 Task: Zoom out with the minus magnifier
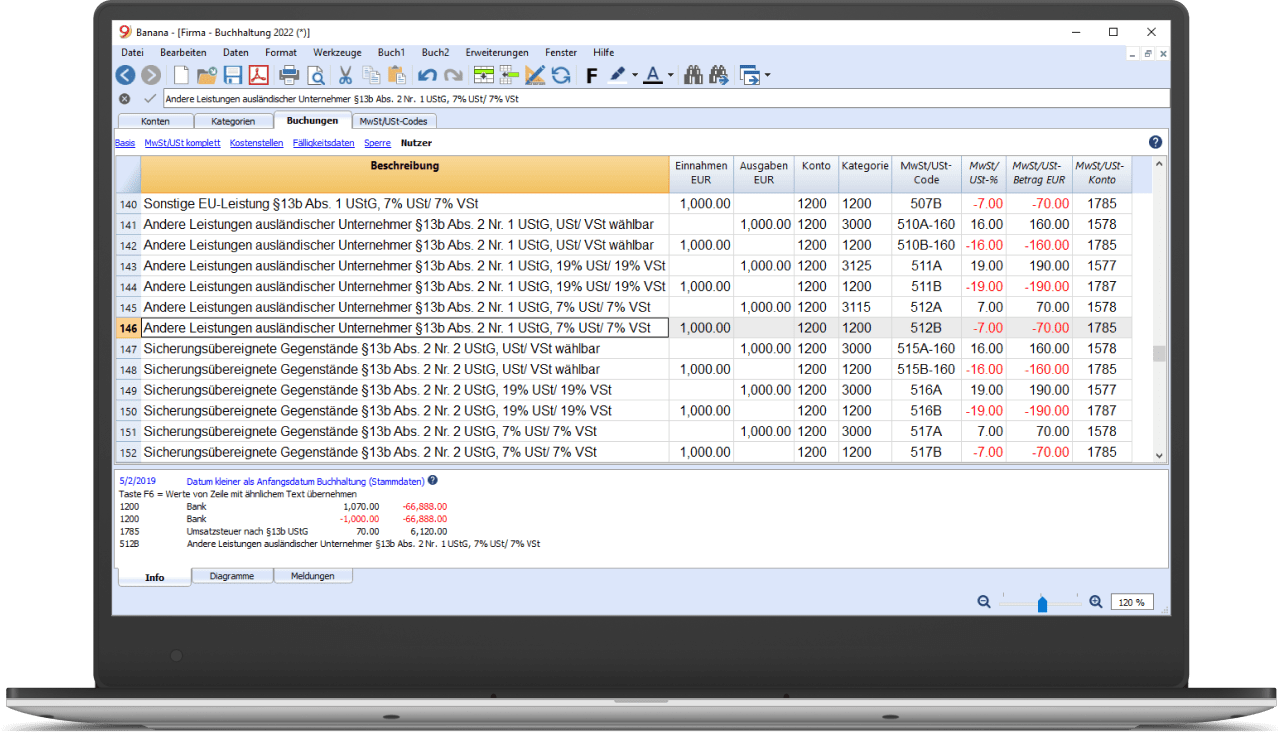click(x=984, y=602)
